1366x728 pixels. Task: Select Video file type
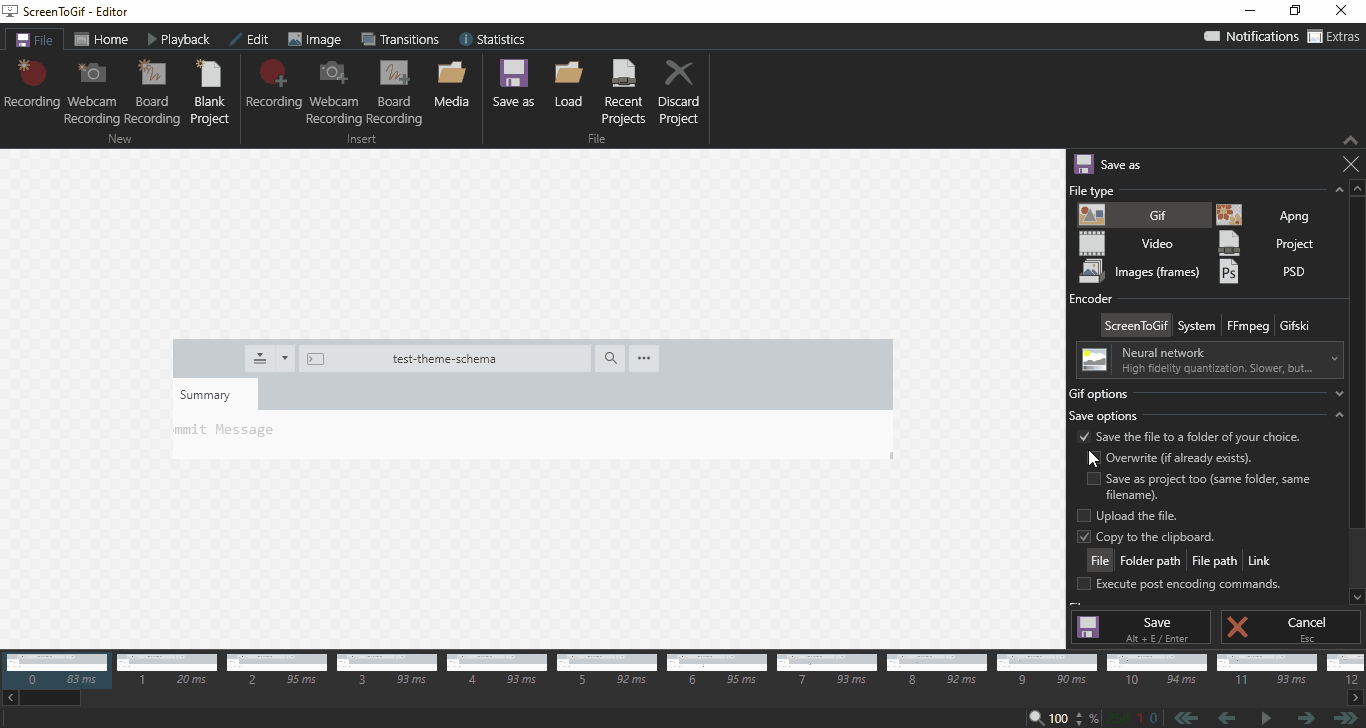1143,243
